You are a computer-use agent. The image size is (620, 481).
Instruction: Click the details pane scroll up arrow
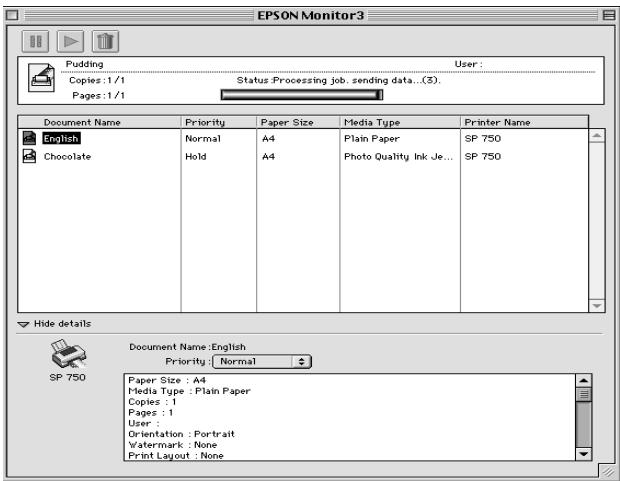click(584, 381)
